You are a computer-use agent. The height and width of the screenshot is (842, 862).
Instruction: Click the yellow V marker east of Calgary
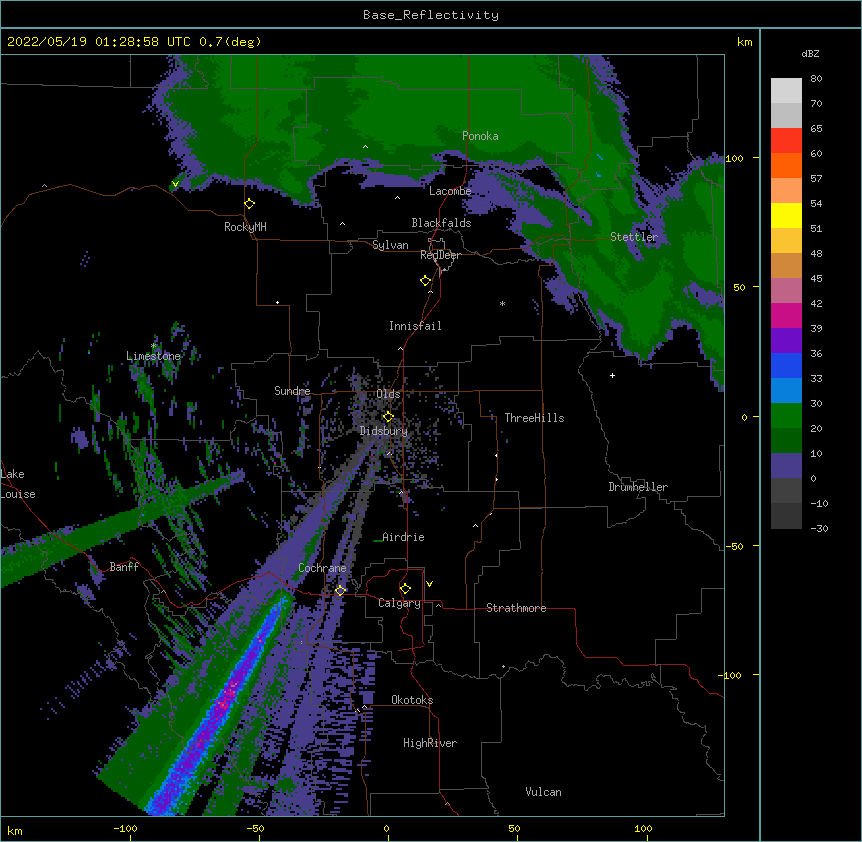[x=429, y=584]
